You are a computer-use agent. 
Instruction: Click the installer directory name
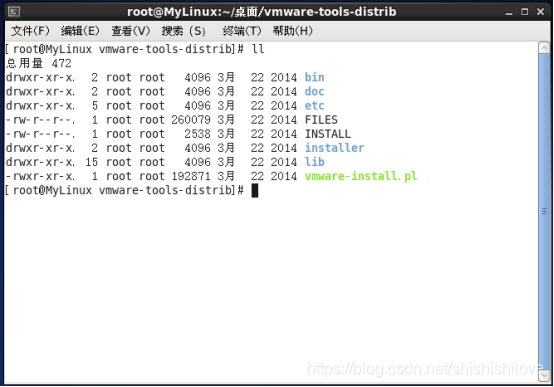click(x=334, y=148)
